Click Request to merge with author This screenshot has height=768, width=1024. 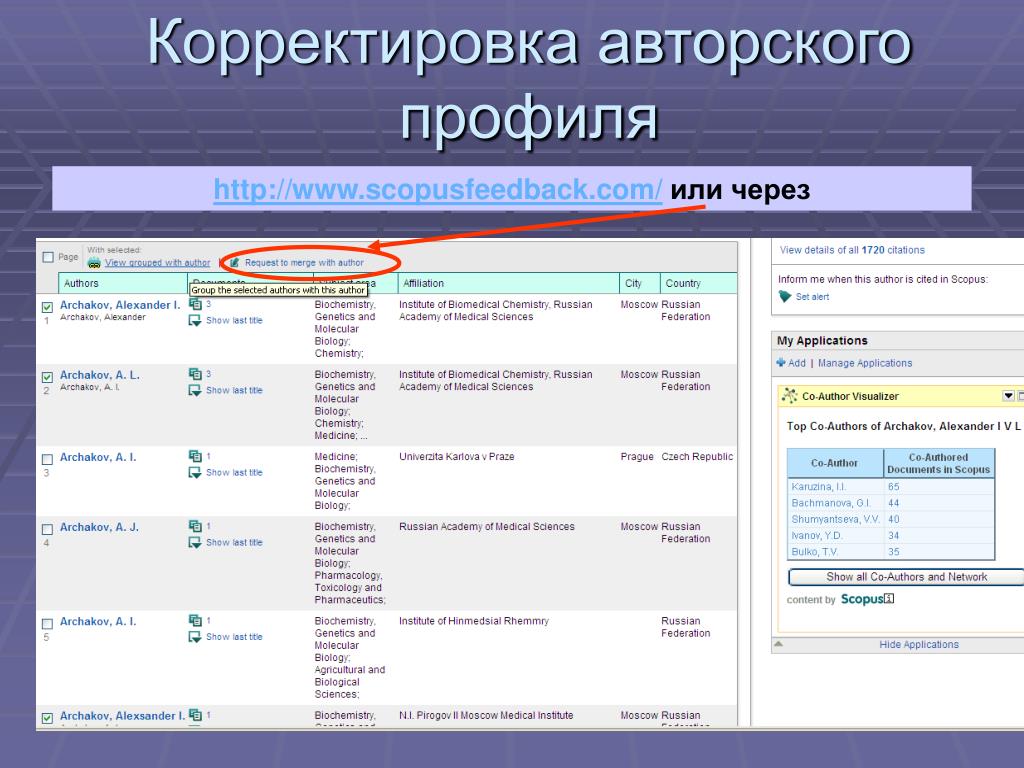(304, 263)
